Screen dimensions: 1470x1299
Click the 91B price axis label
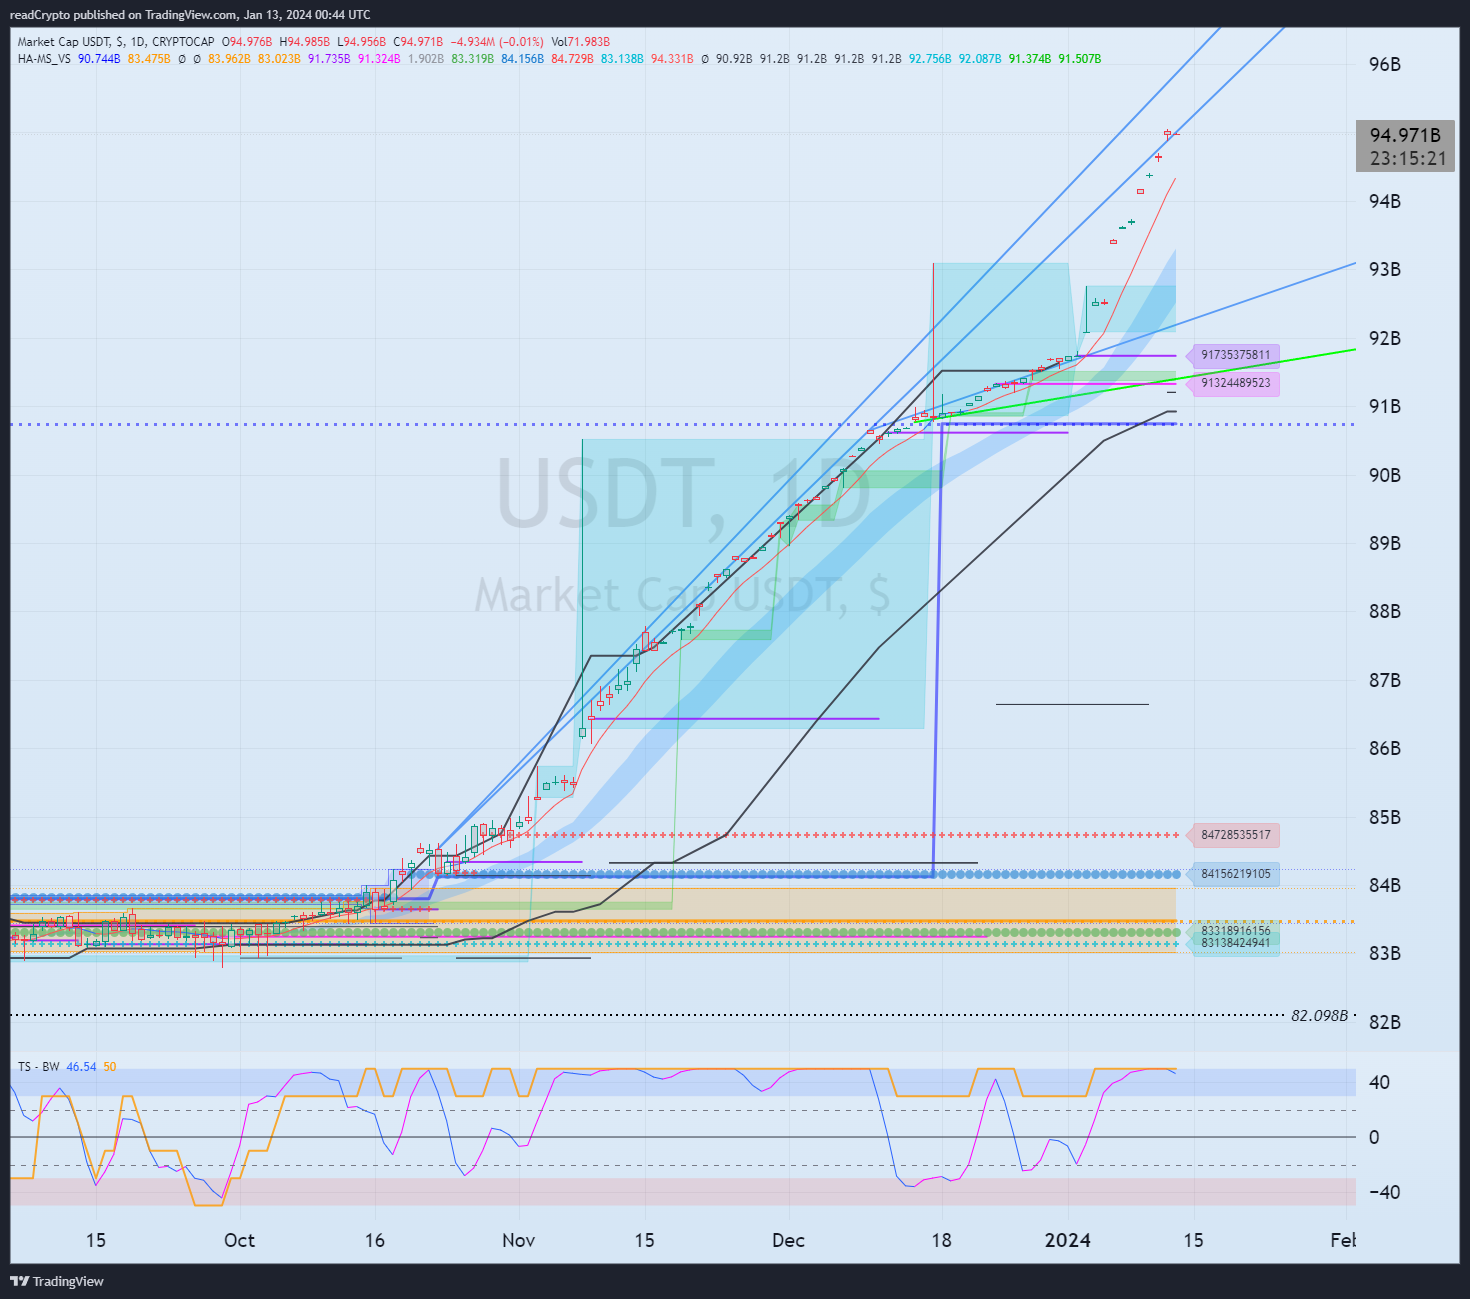(1384, 406)
